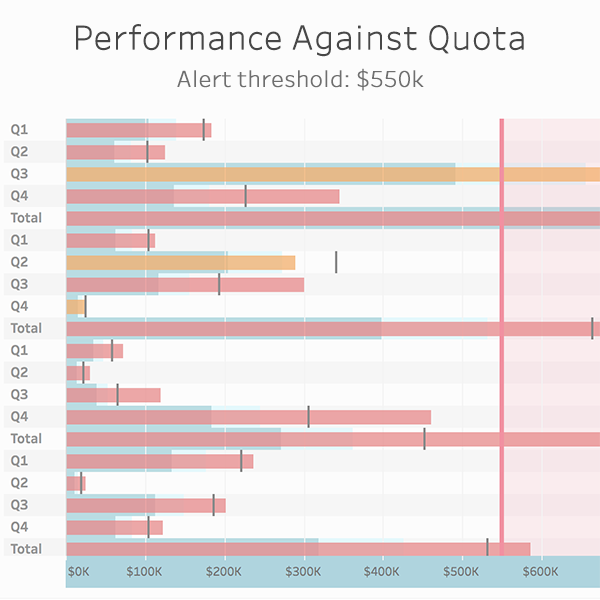The height and width of the screenshot is (600, 600).
Task: Select the $100K axis tick label
Action: click(x=145, y=572)
